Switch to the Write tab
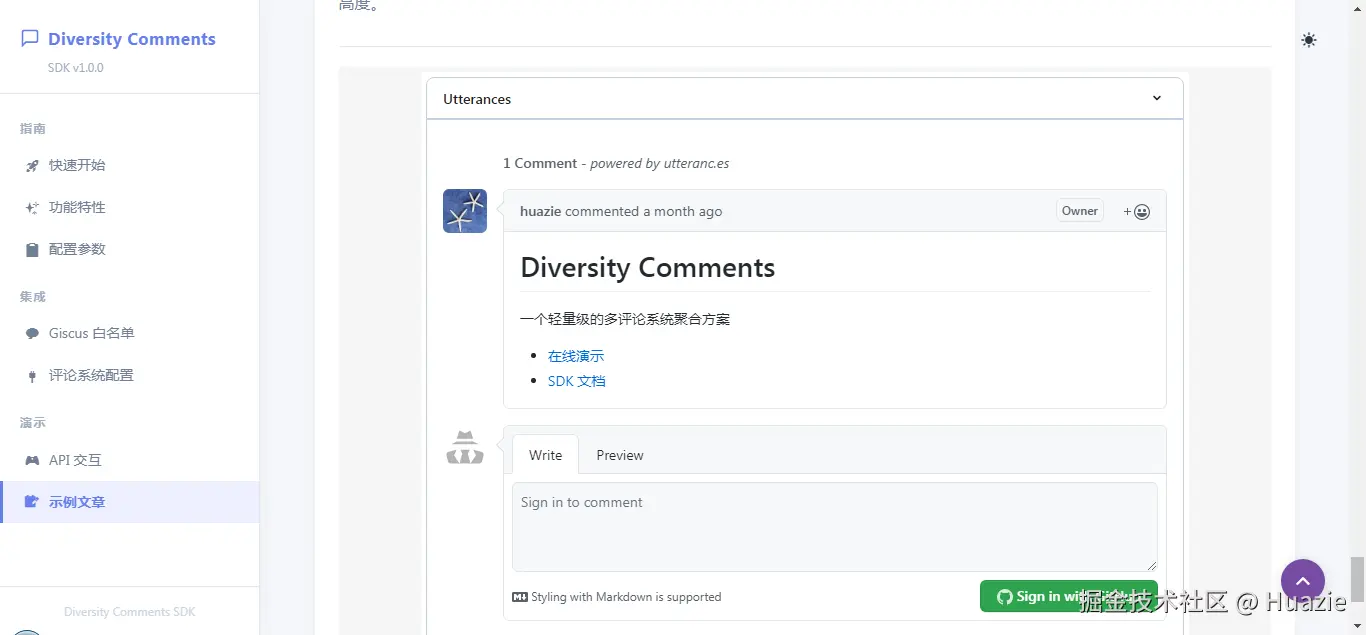 tap(545, 455)
